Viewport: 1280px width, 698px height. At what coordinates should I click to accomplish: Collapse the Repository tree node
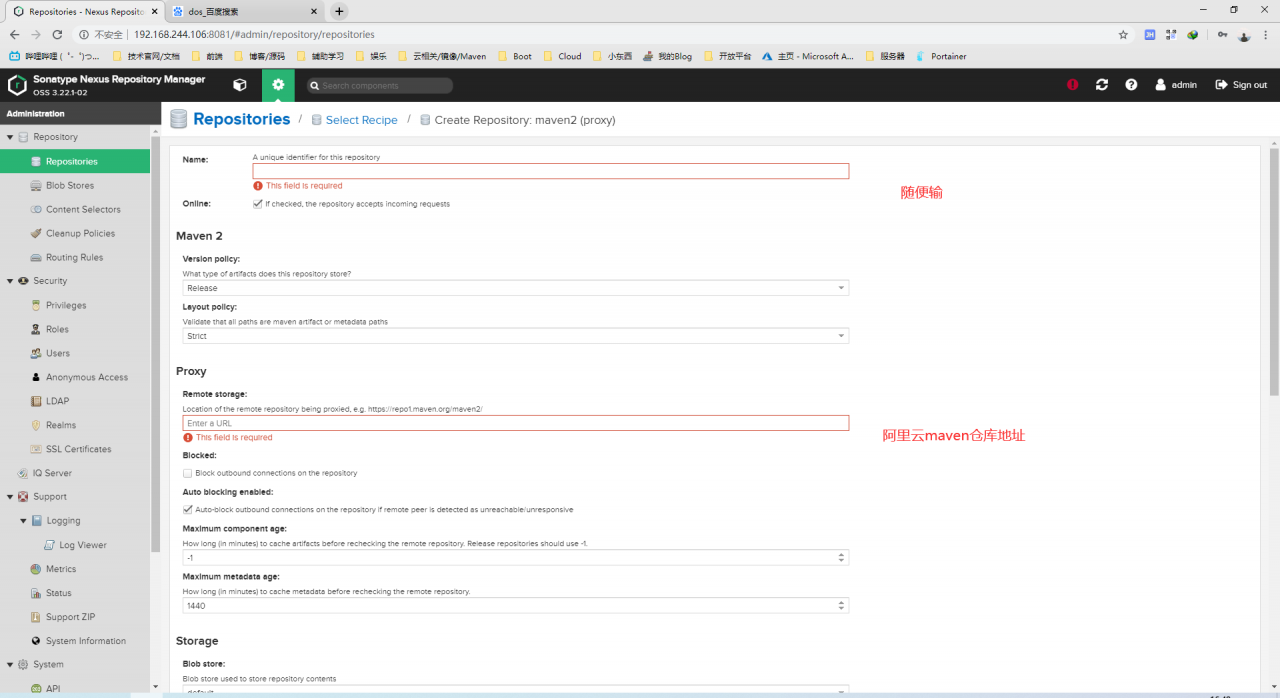coord(10,137)
